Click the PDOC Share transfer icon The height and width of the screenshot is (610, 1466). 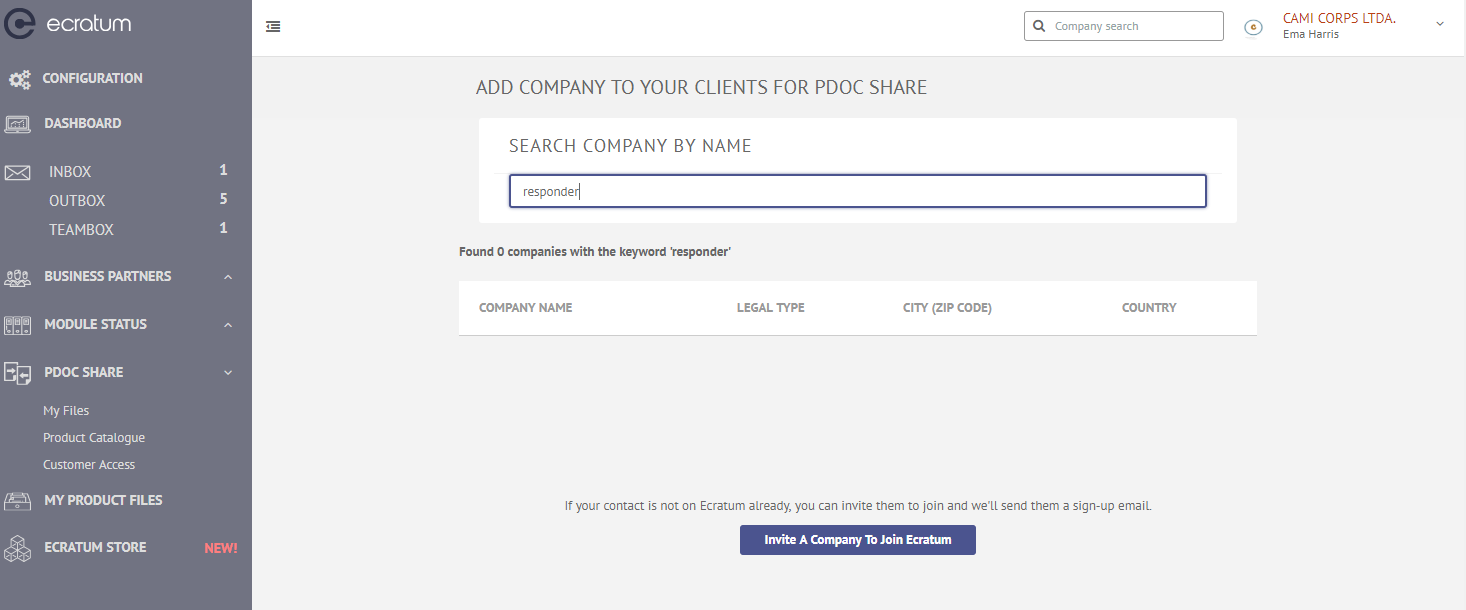pos(18,373)
